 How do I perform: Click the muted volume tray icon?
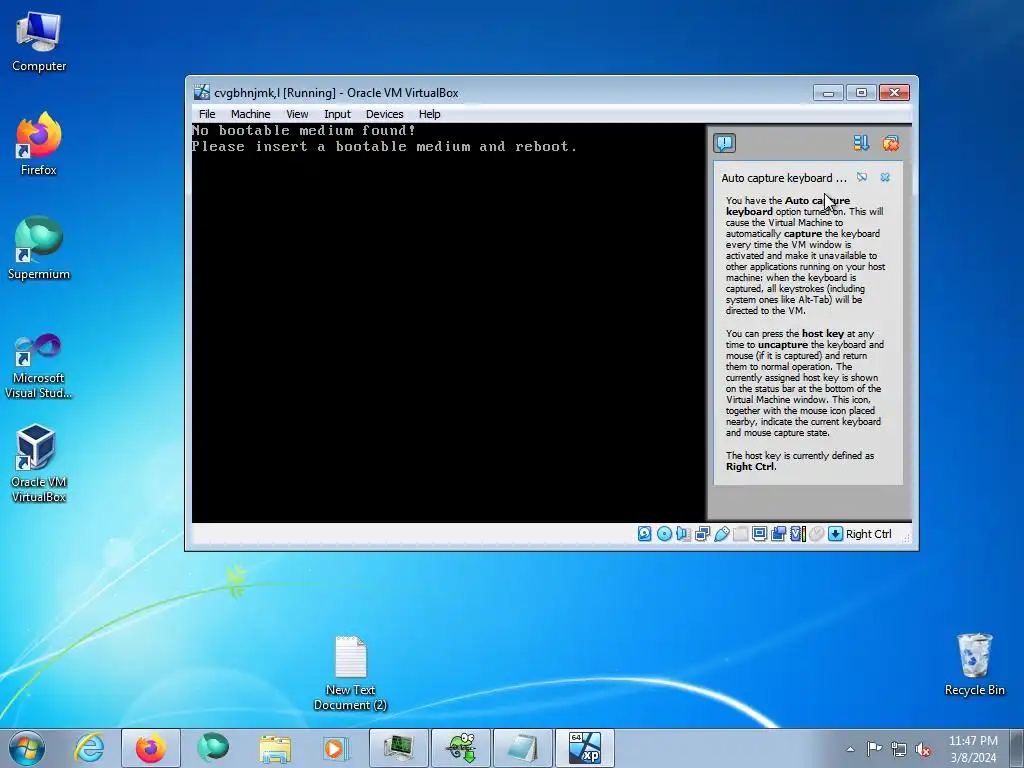click(923, 749)
